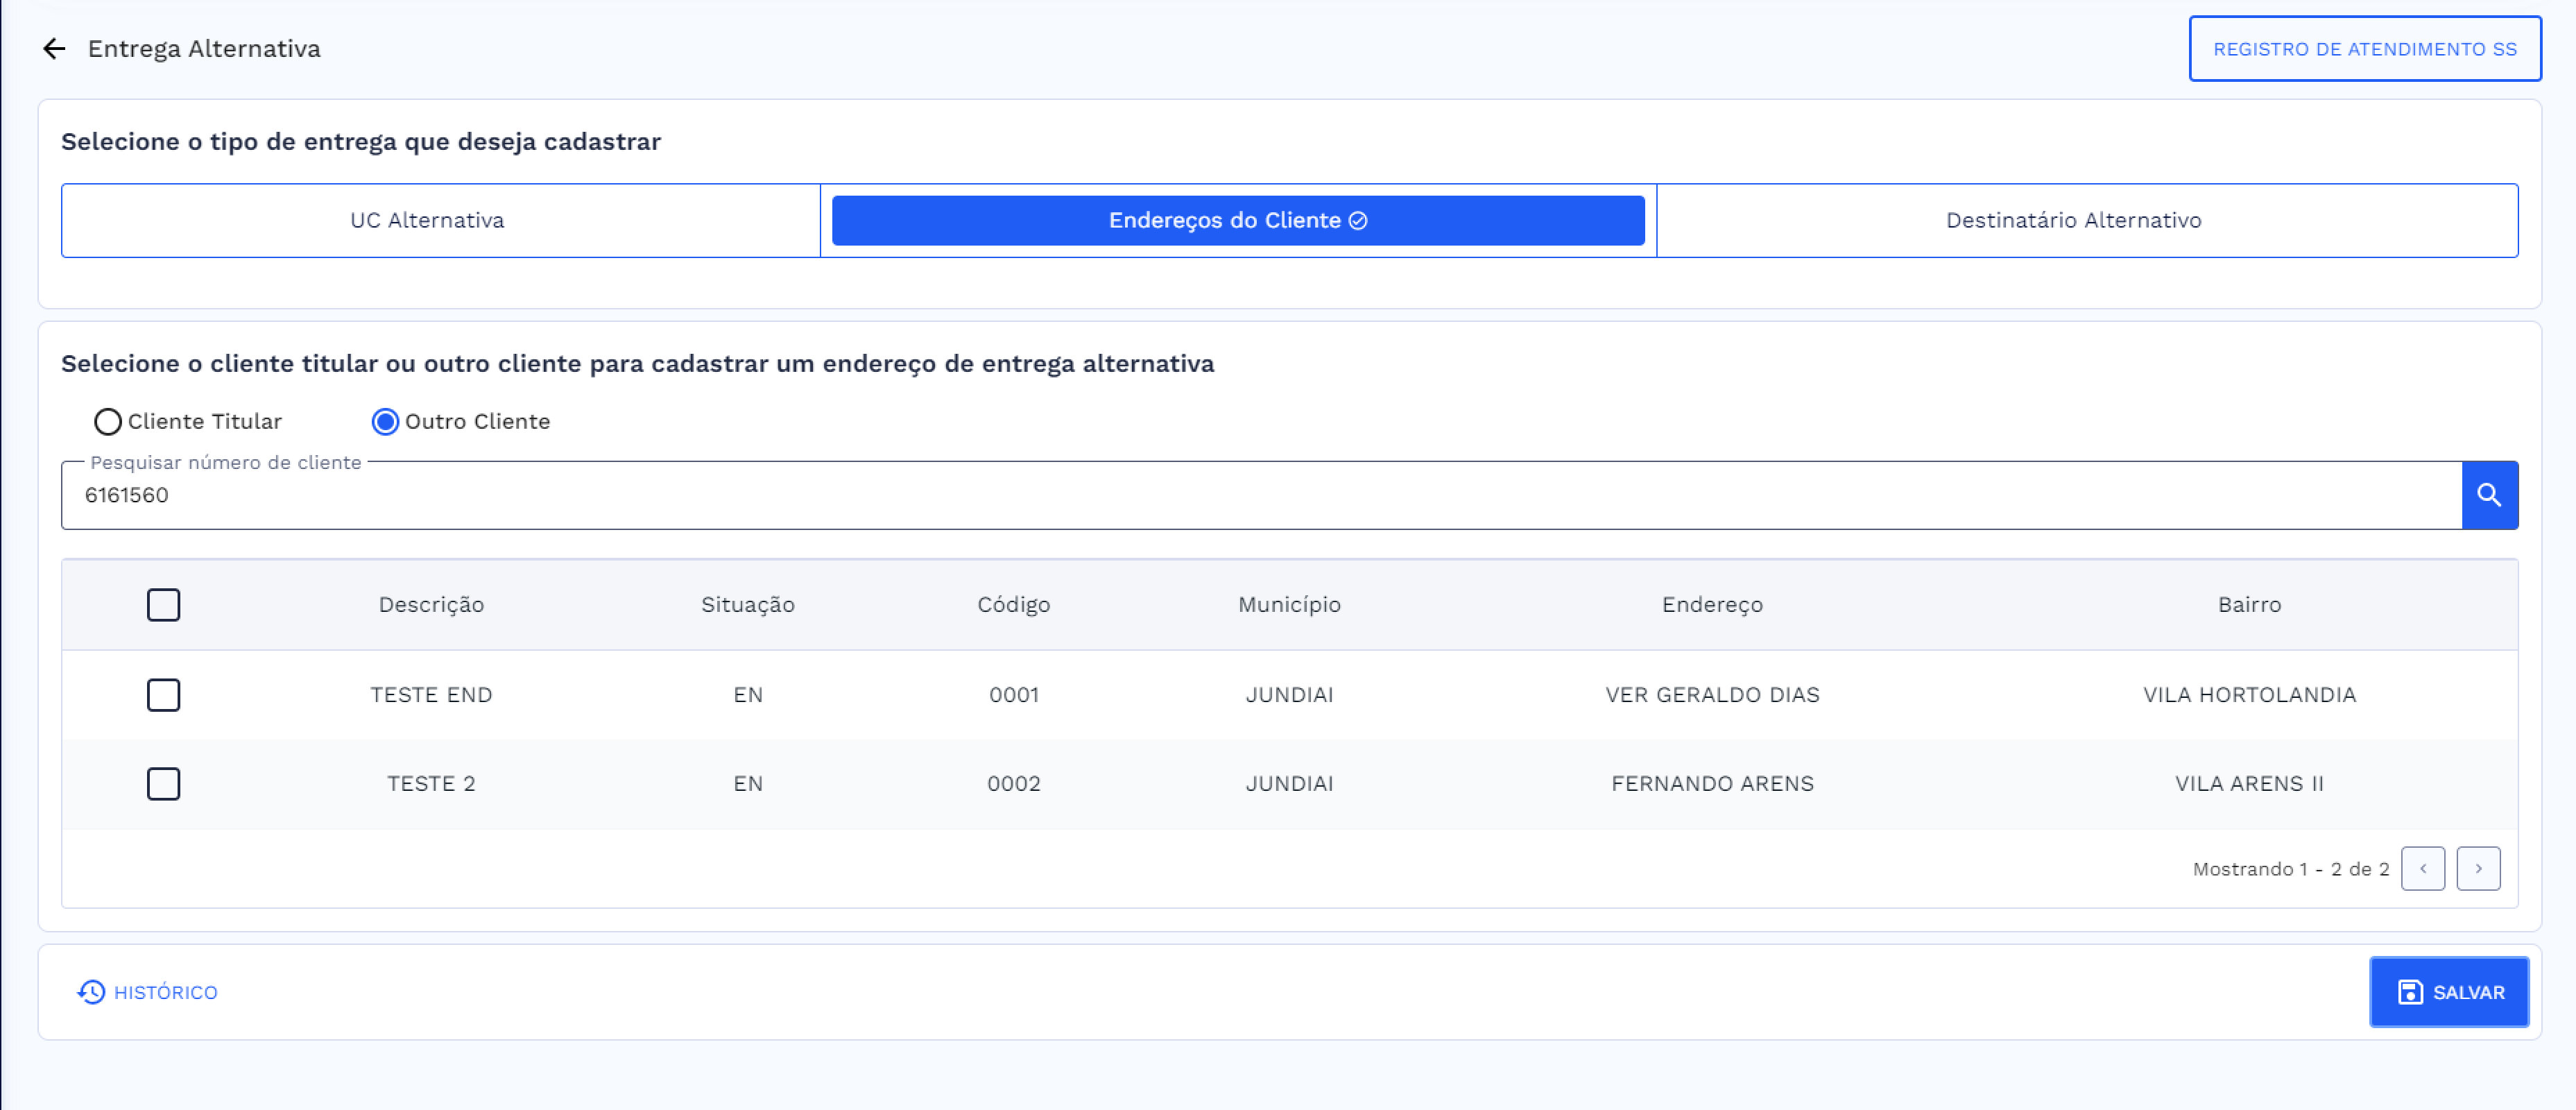Go to next page with right chevron
This screenshot has width=2576, height=1110.
[2478, 868]
